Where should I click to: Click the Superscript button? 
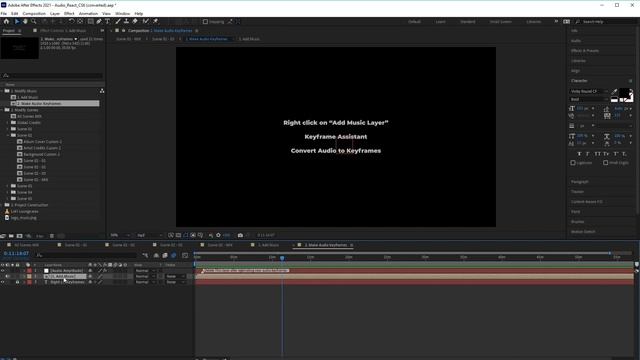pos(616,154)
